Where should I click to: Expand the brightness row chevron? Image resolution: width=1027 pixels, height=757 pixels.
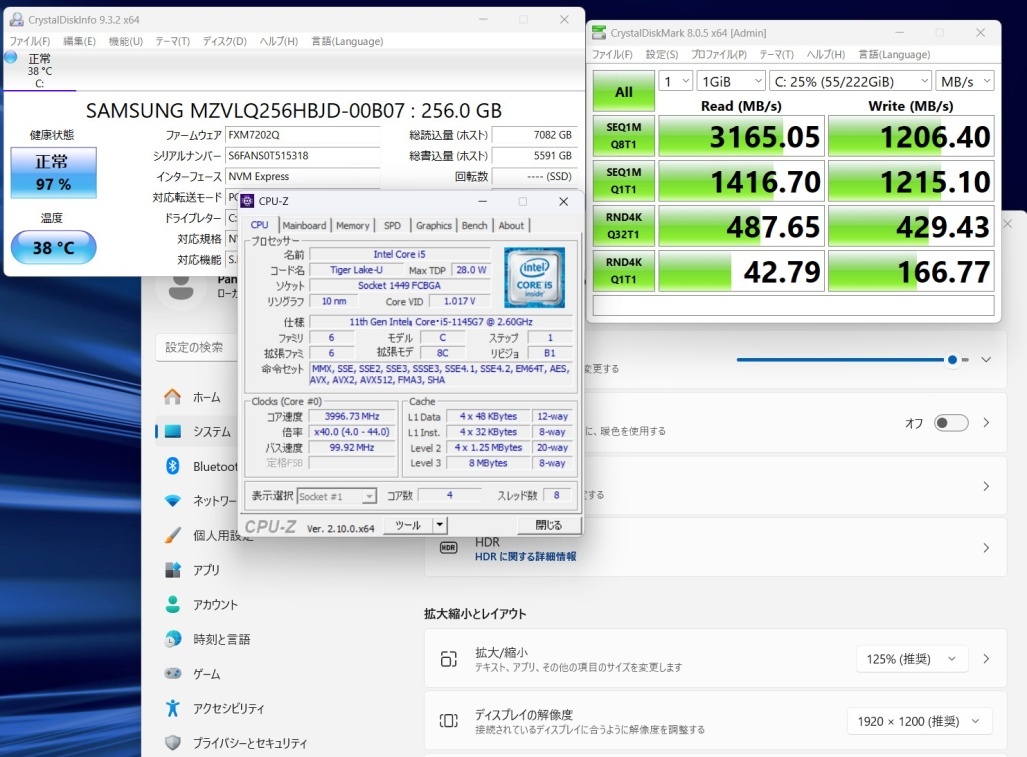986,360
